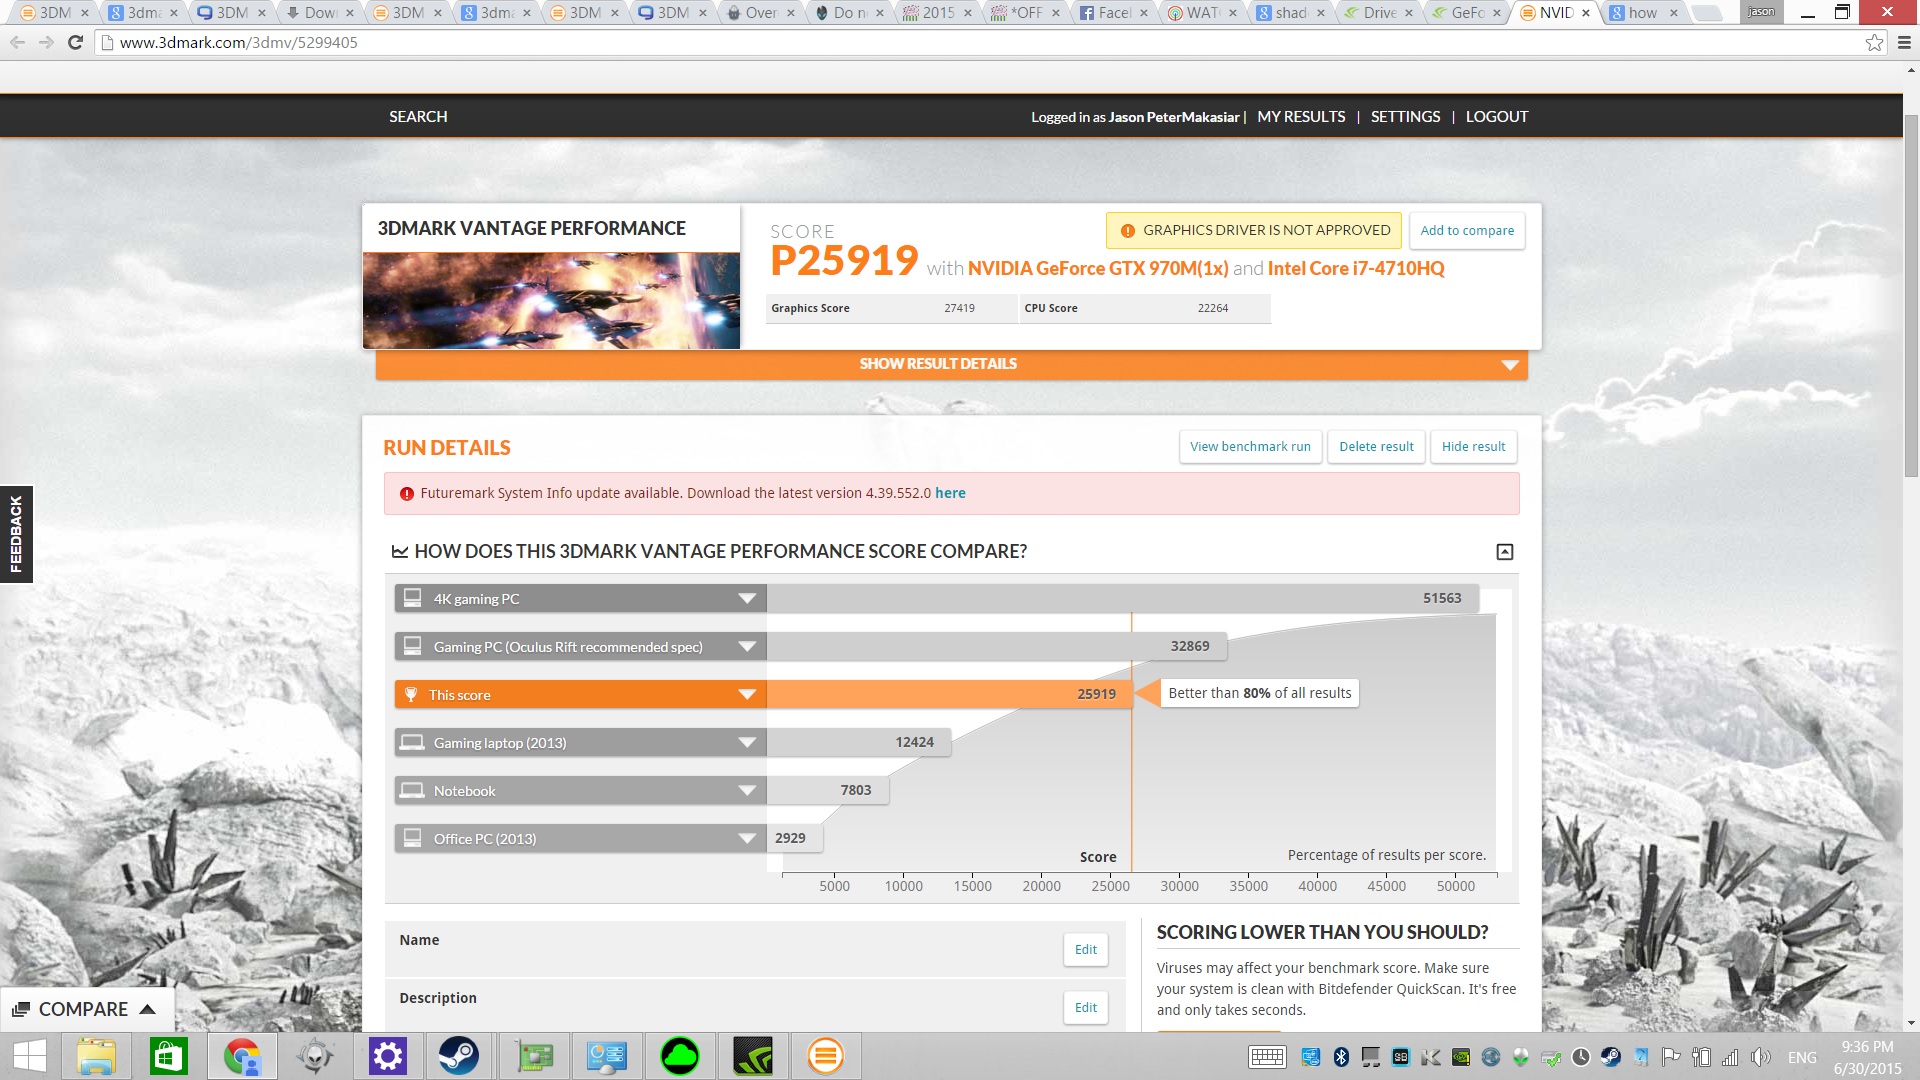Expand the This score dropdown
The height and width of the screenshot is (1080, 1920).
tap(746, 695)
